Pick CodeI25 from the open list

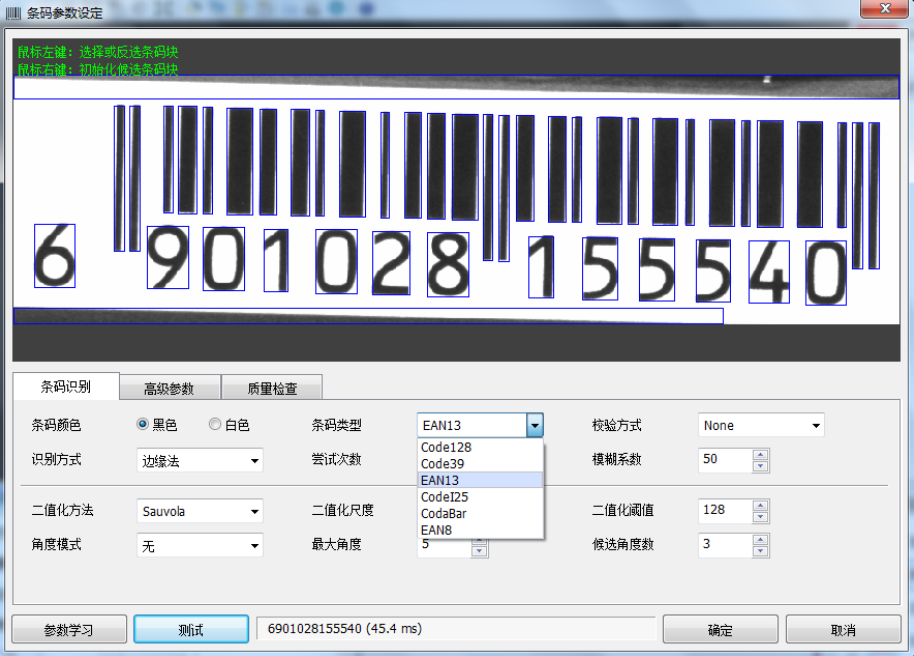(x=445, y=497)
